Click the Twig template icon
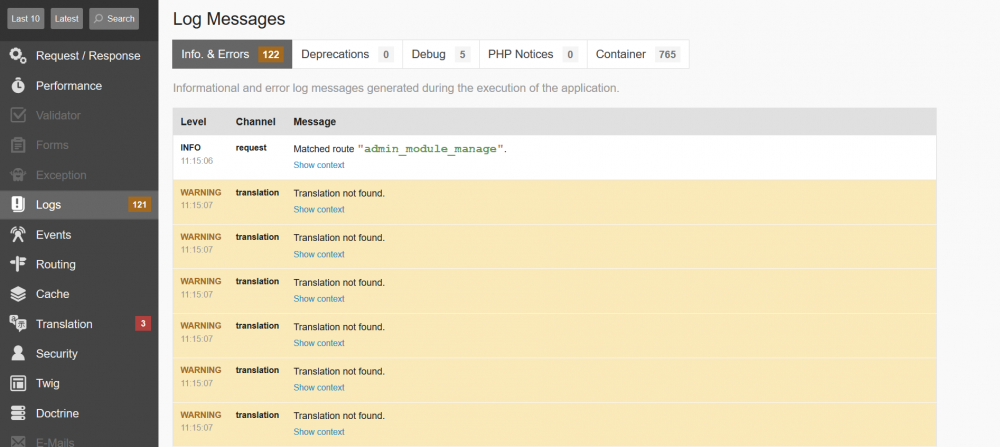Image resolution: width=1000 pixels, height=447 pixels. click(18, 383)
